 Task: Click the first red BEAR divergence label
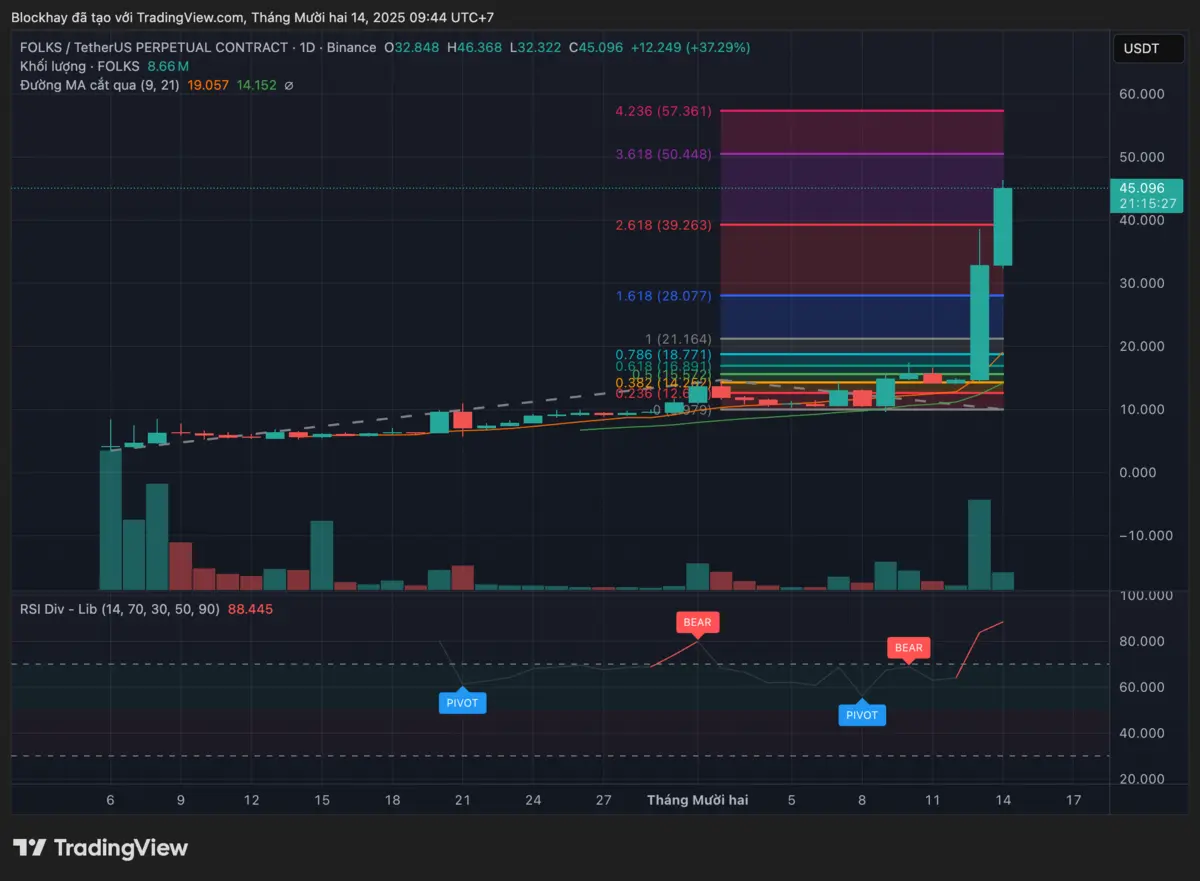pyautogui.click(x=697, y=622)
